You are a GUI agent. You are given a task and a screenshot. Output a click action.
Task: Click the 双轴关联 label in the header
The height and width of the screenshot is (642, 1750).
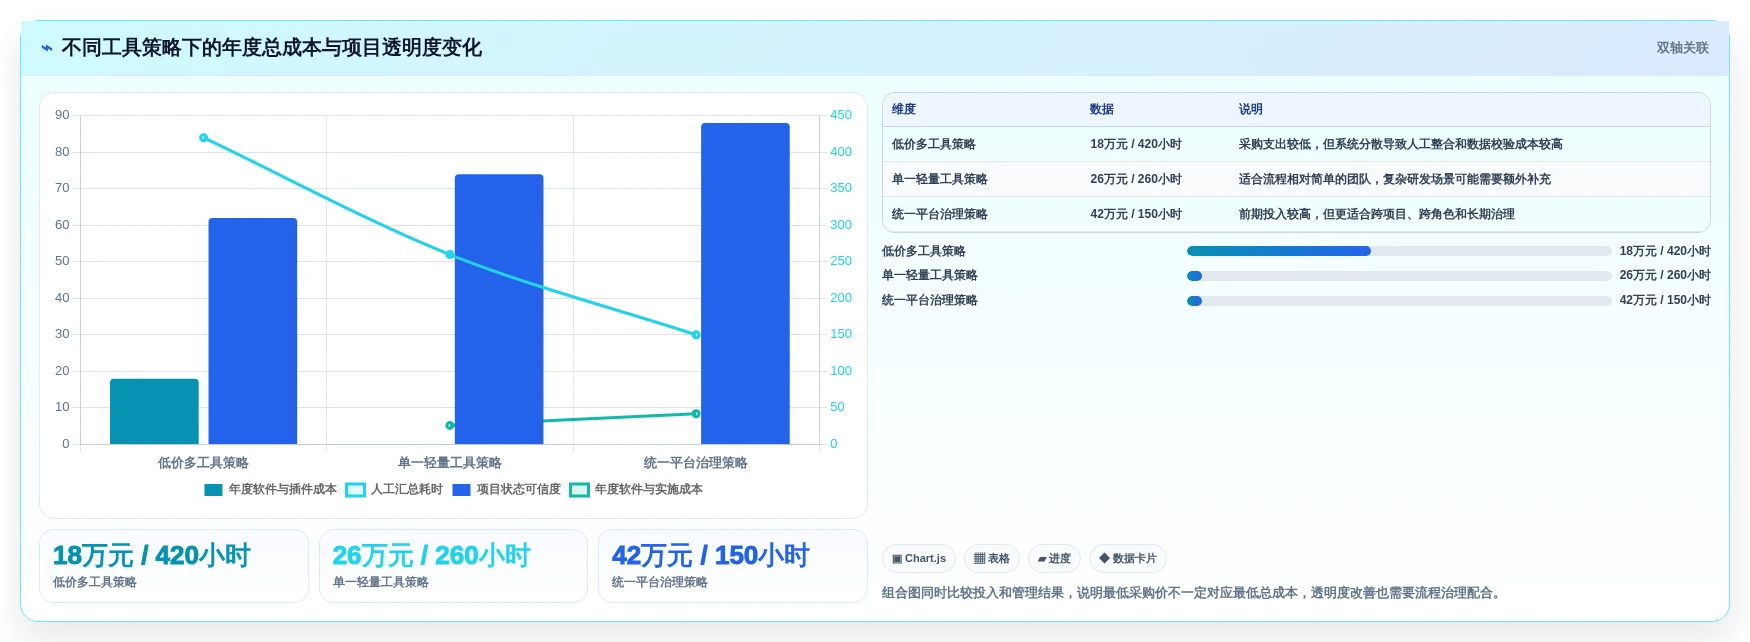point(1682,48)
